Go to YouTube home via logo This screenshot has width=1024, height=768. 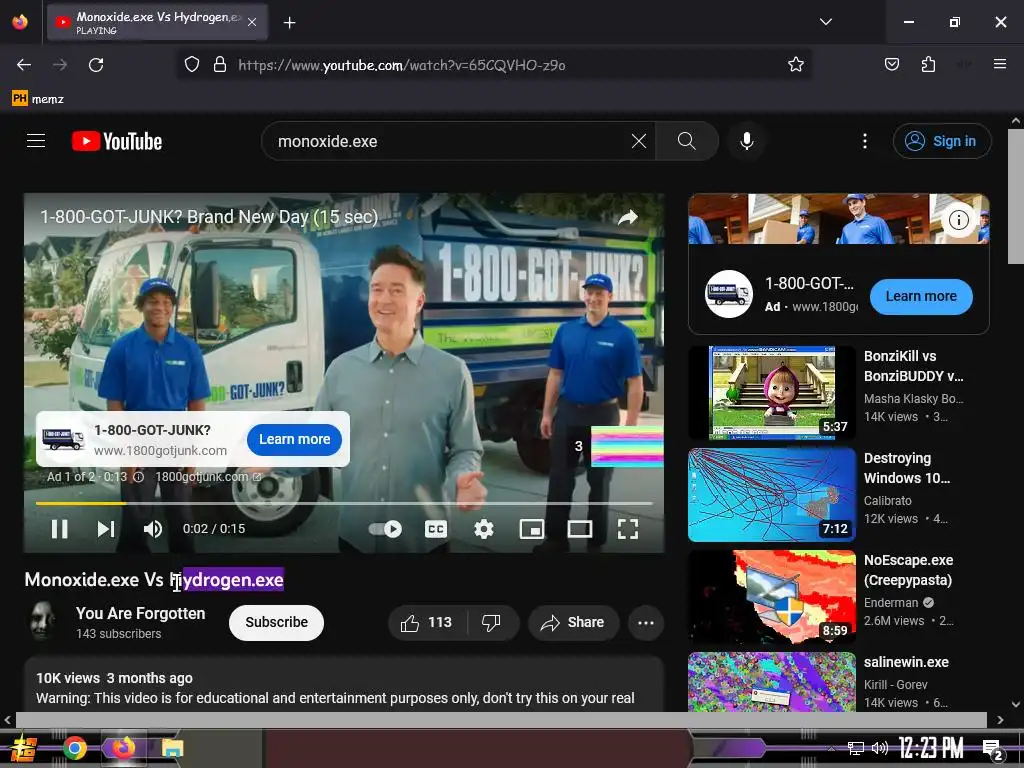click(x=117, y=141)
